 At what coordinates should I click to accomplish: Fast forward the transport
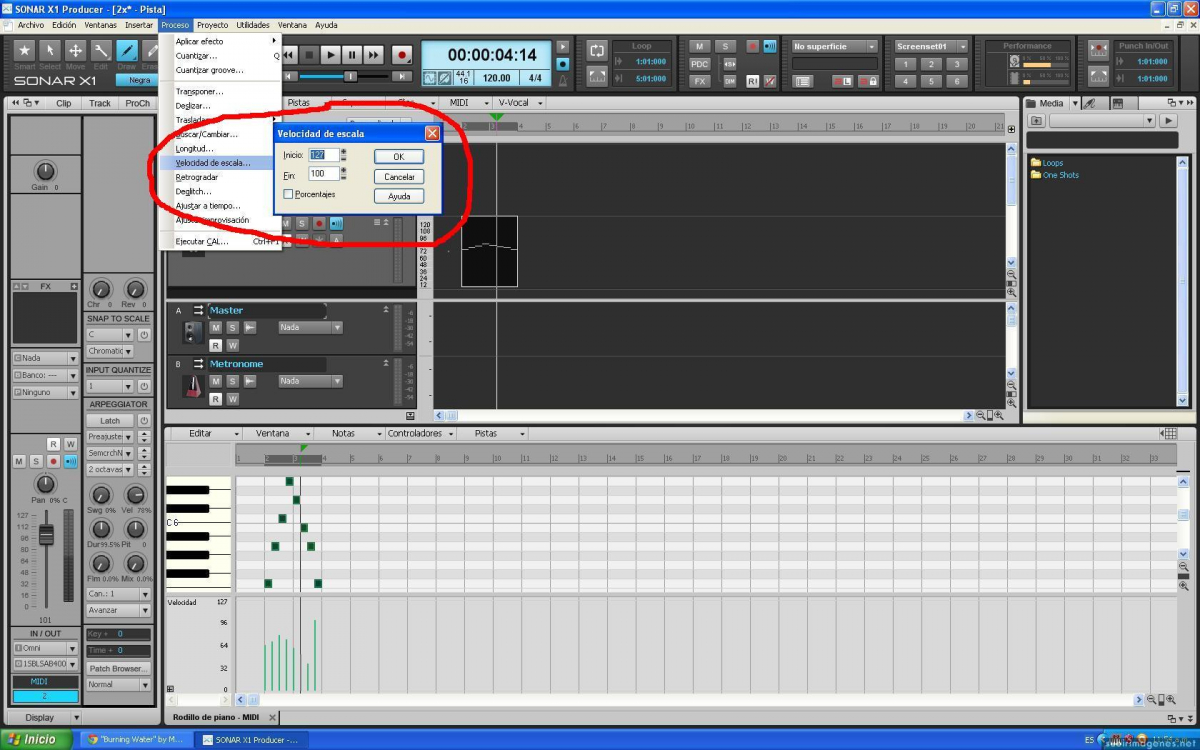pyautogui.click(x=374, y=55)
